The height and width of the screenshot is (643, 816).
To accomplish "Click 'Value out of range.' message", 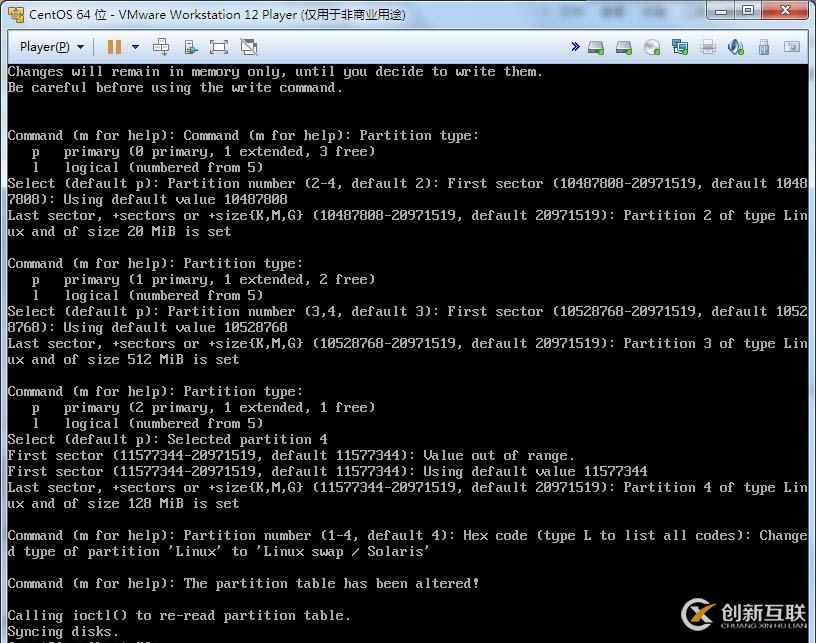I will coord(499,456).
